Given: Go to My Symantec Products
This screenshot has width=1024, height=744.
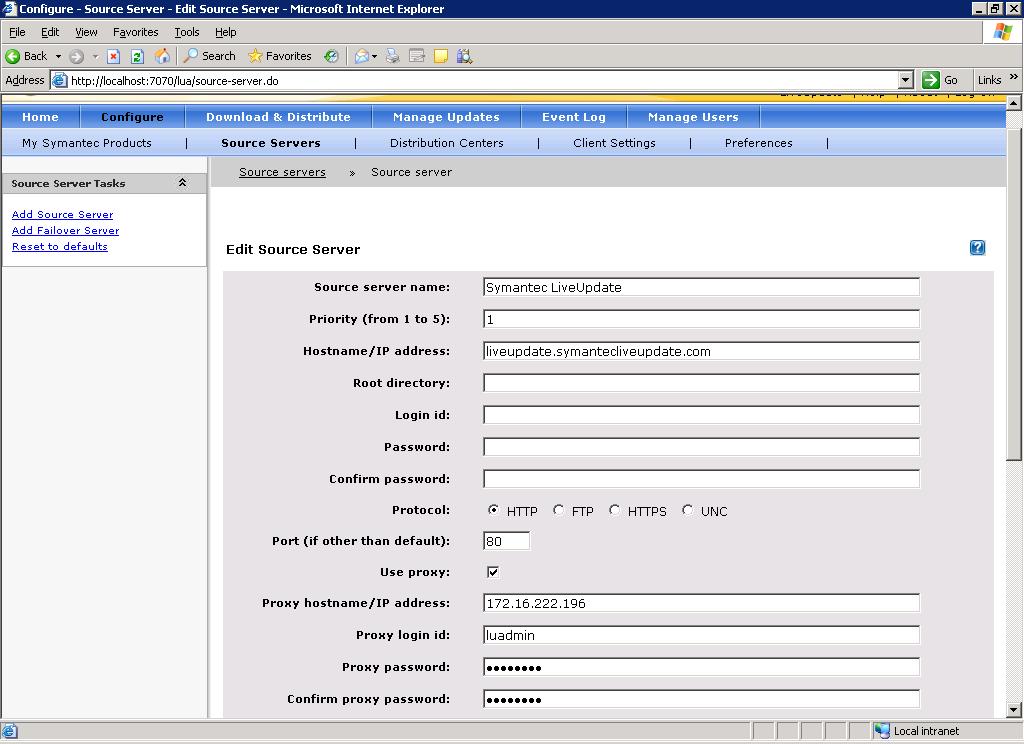Looking at the screenshot, I should pos(87,143).
